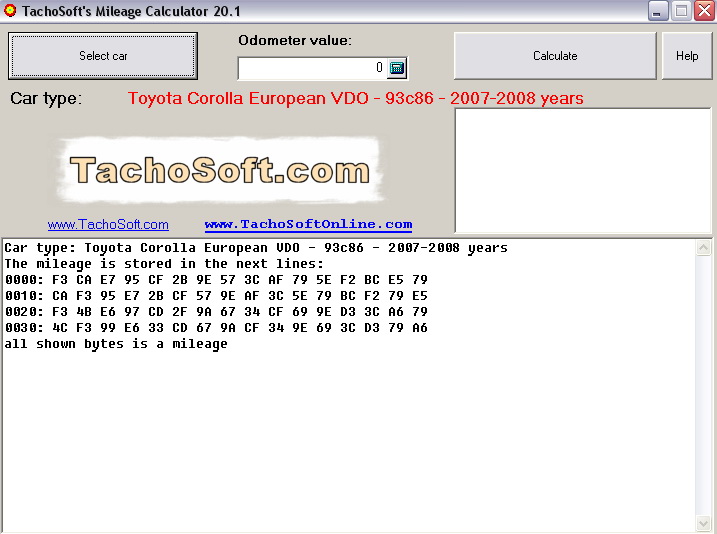Select hex line starting 0030:
The image size is (717, 534).
tap(216, 327)
